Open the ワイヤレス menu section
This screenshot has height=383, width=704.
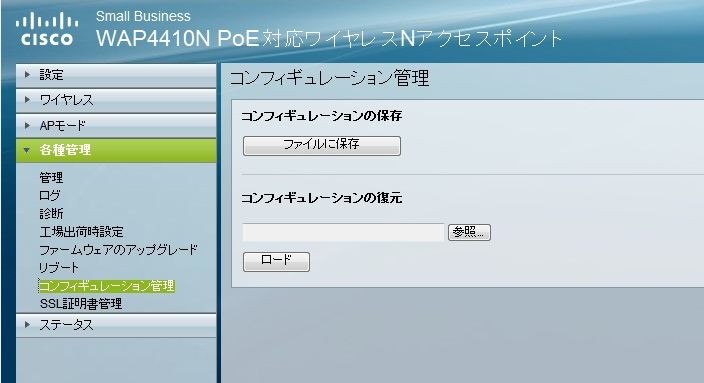click(116, 100)
